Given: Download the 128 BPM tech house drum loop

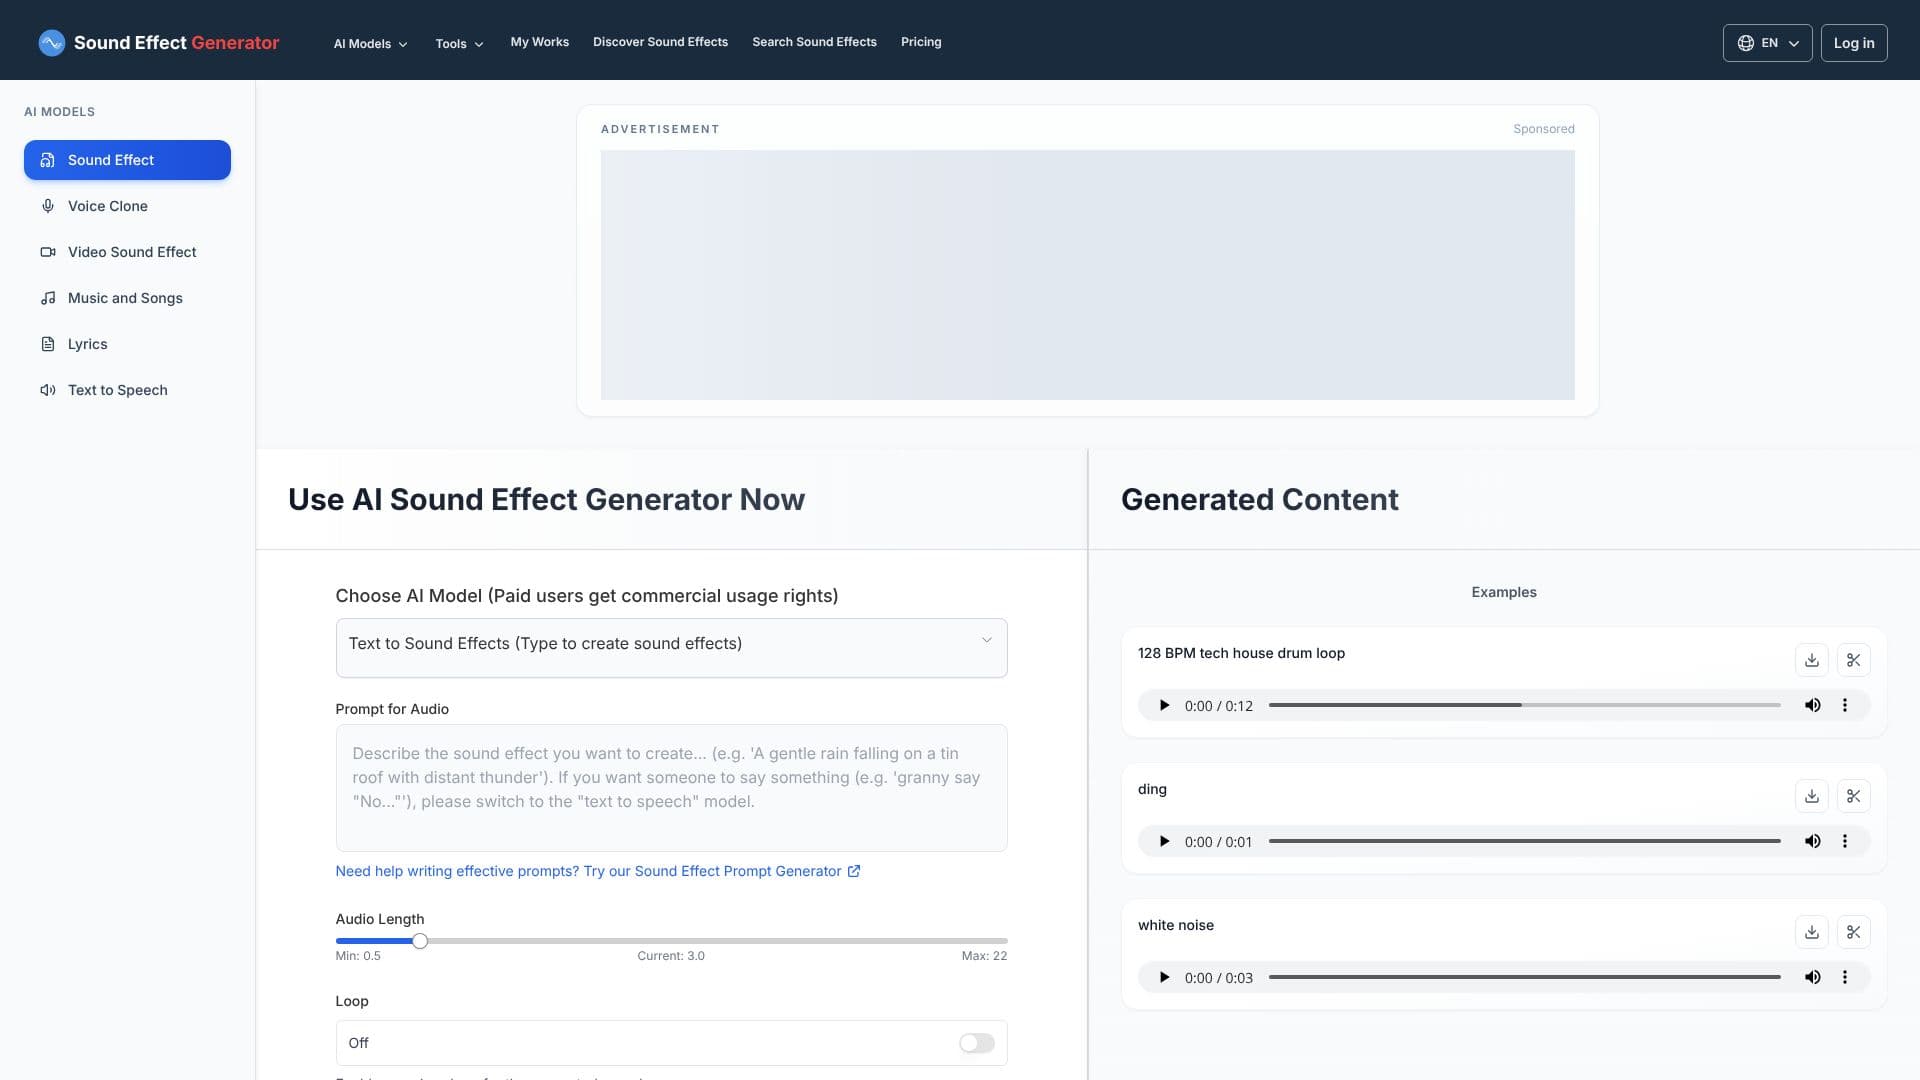Looking at the screenshot, I should point(1811,660).
